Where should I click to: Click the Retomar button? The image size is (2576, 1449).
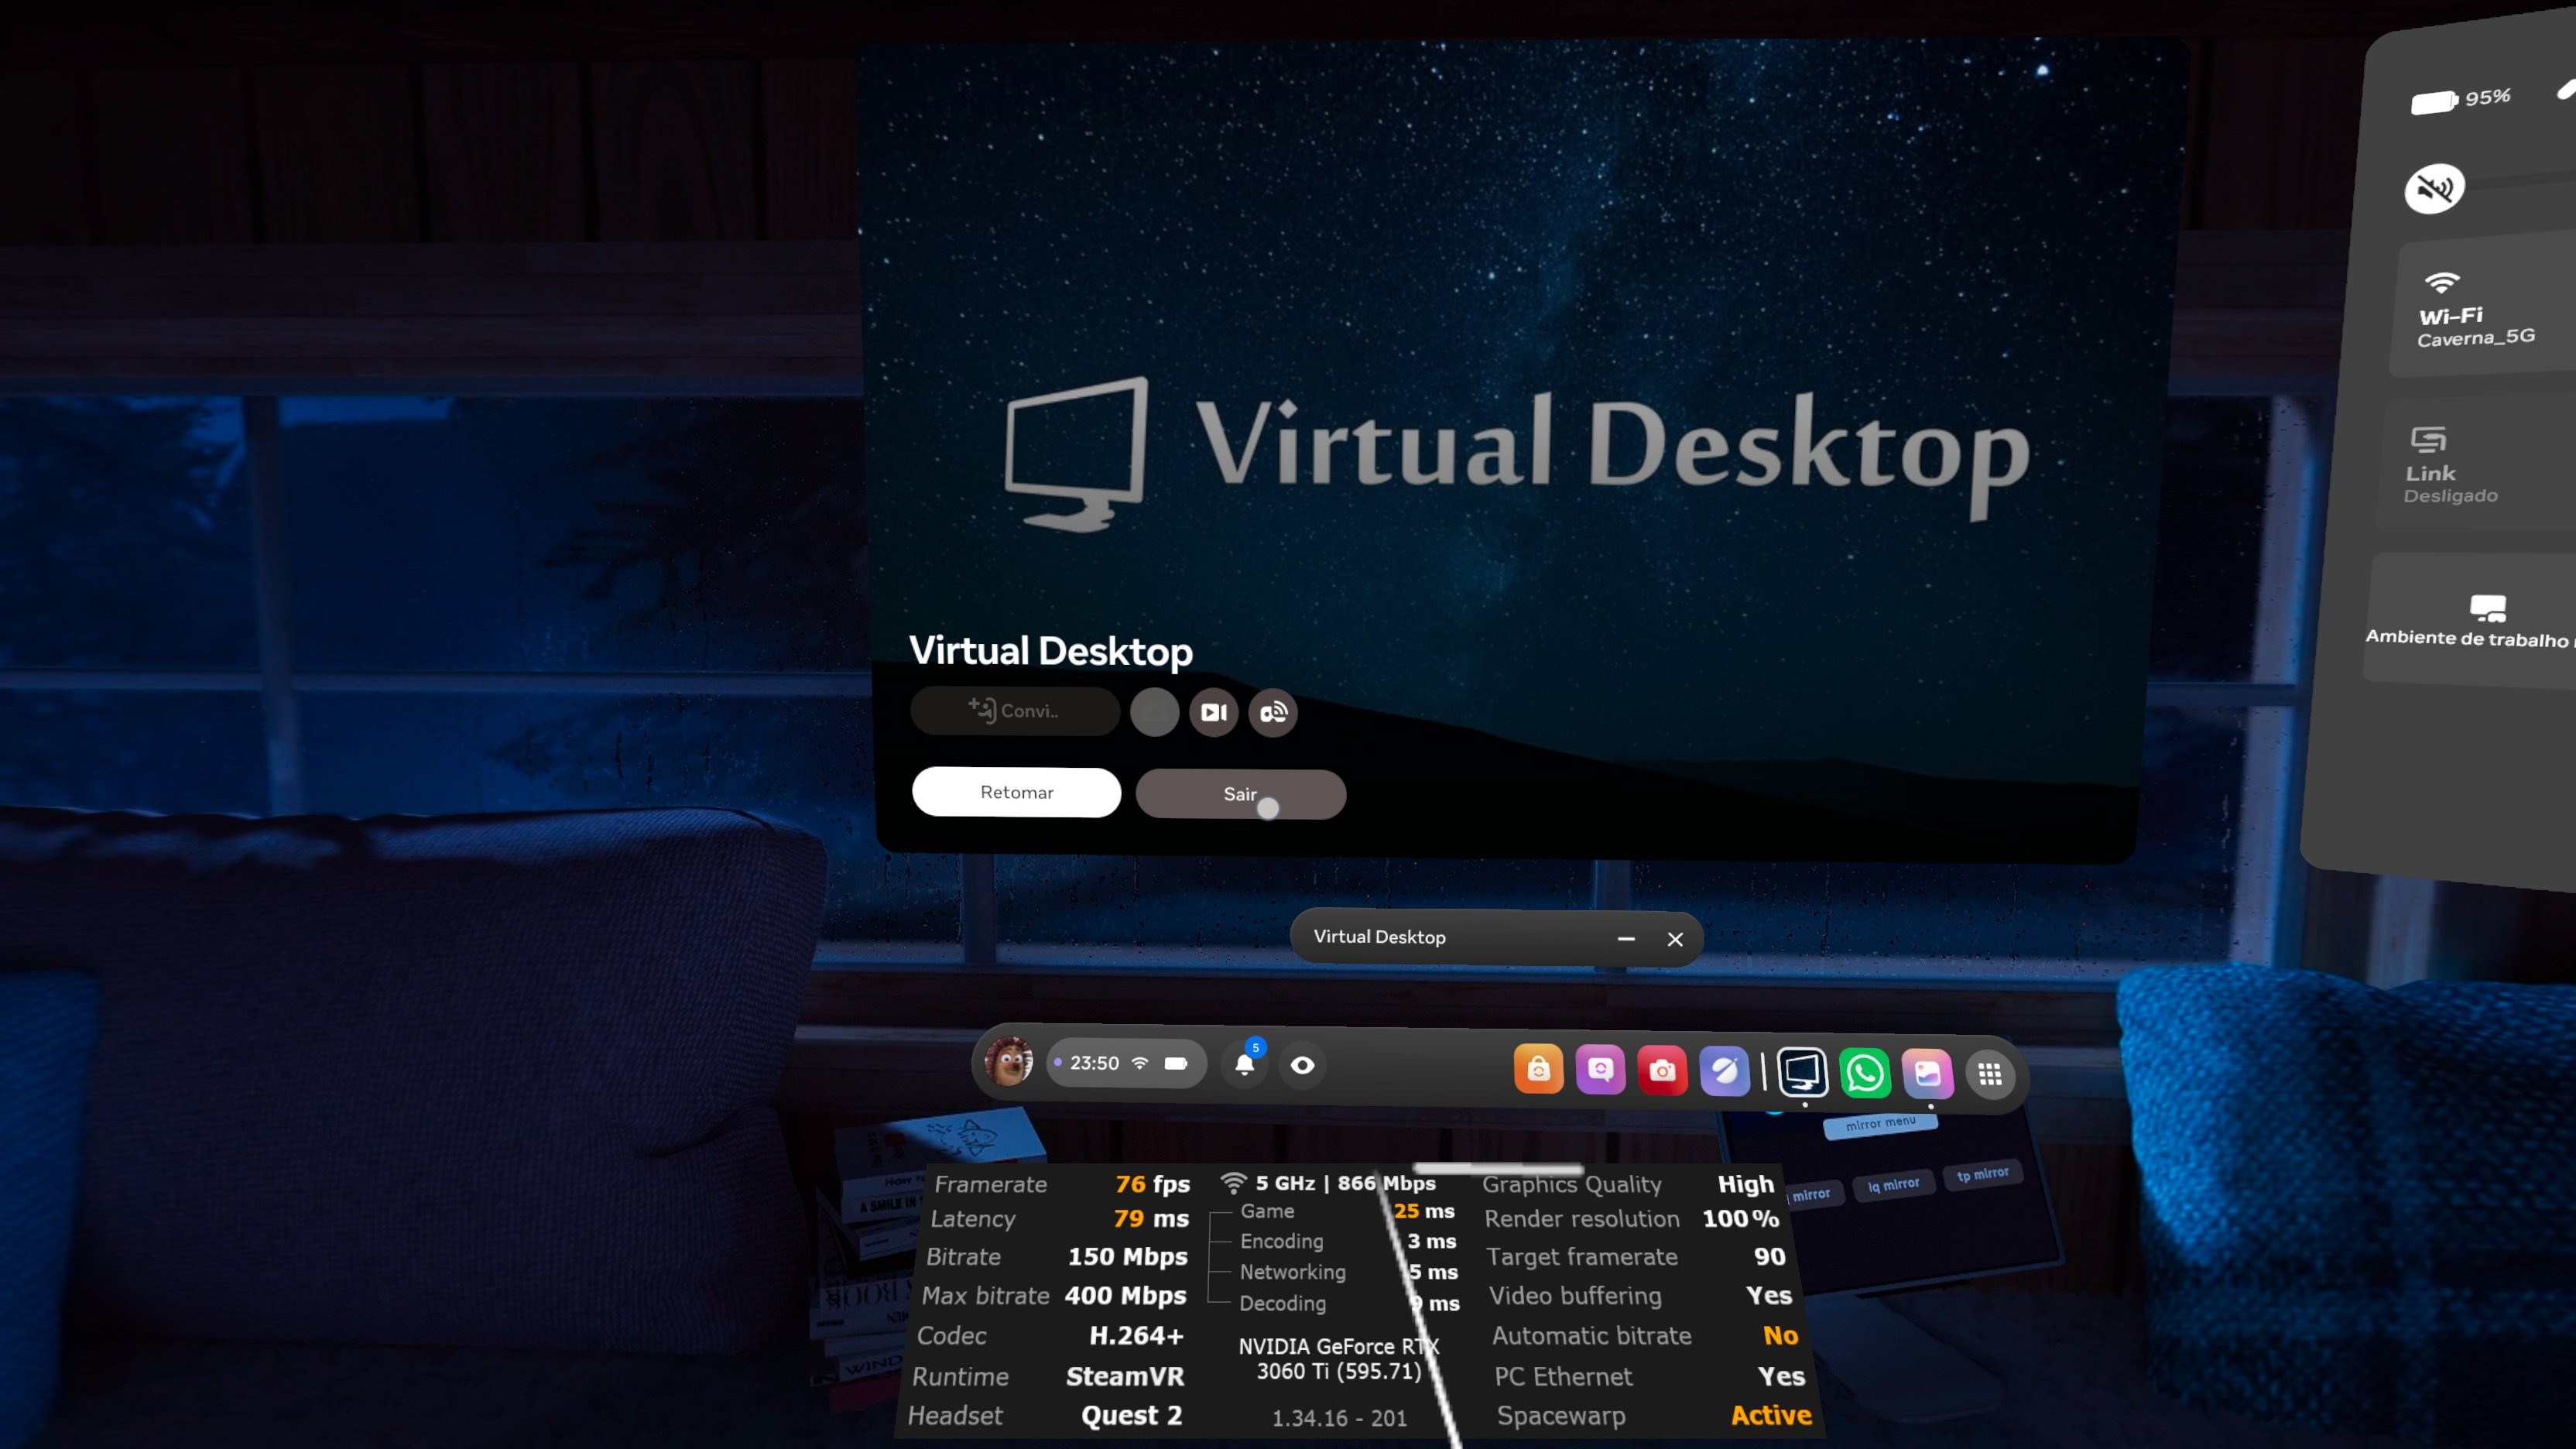click(1016, 792)
